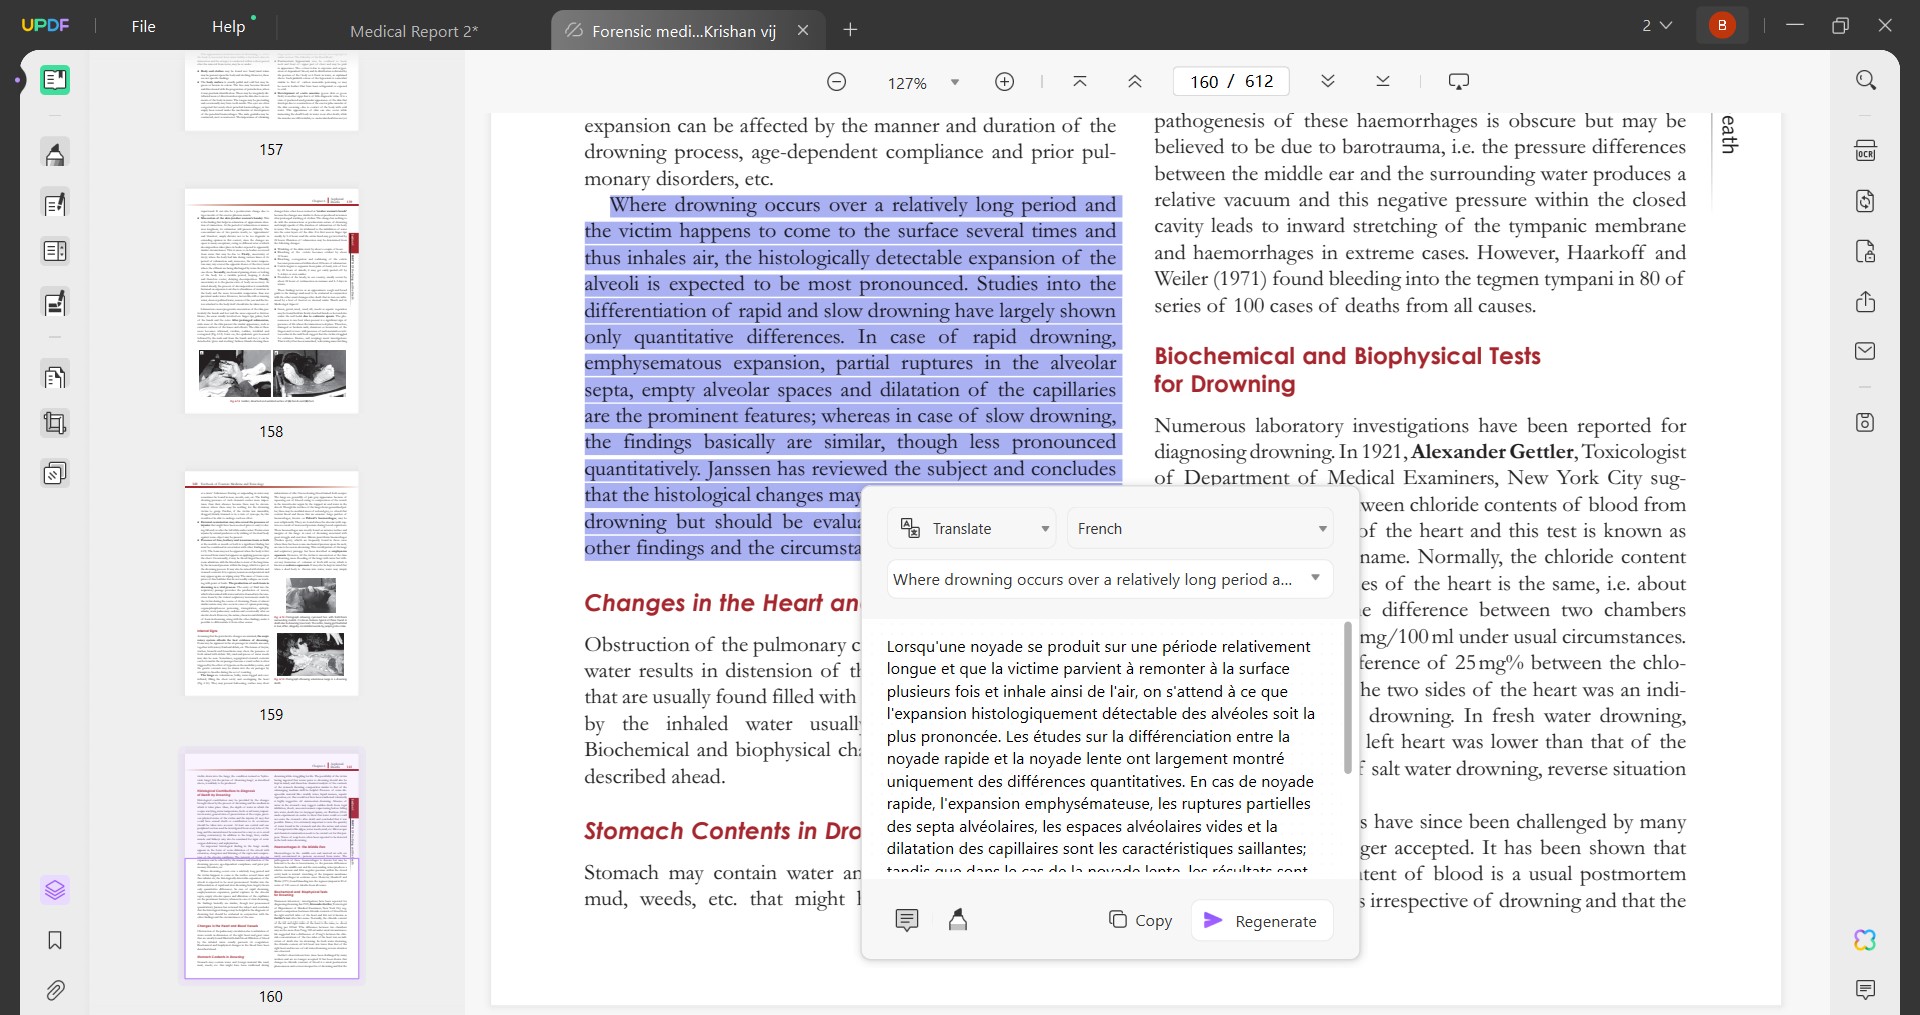Screen dimensions: 1920x1015
Task: Open the File menu
Action: [x=144, y=26]
